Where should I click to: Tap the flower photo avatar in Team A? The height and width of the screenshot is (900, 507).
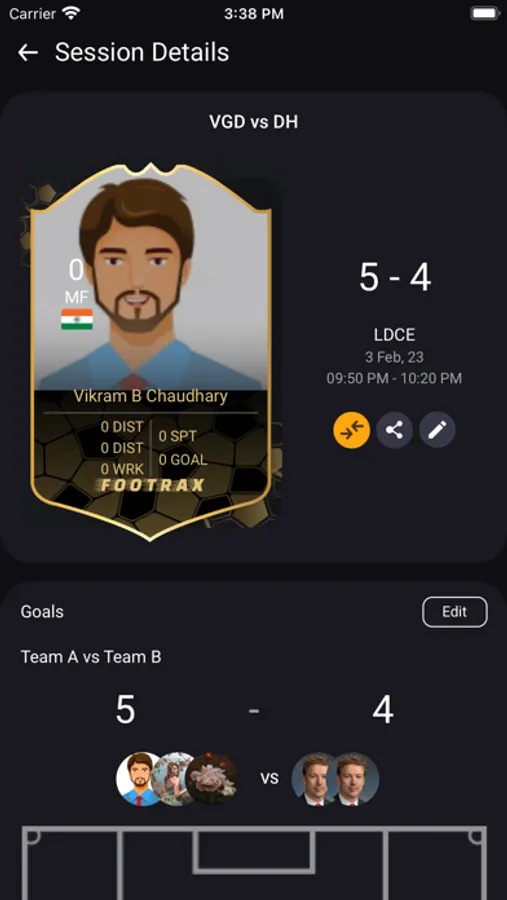[212, 779]
